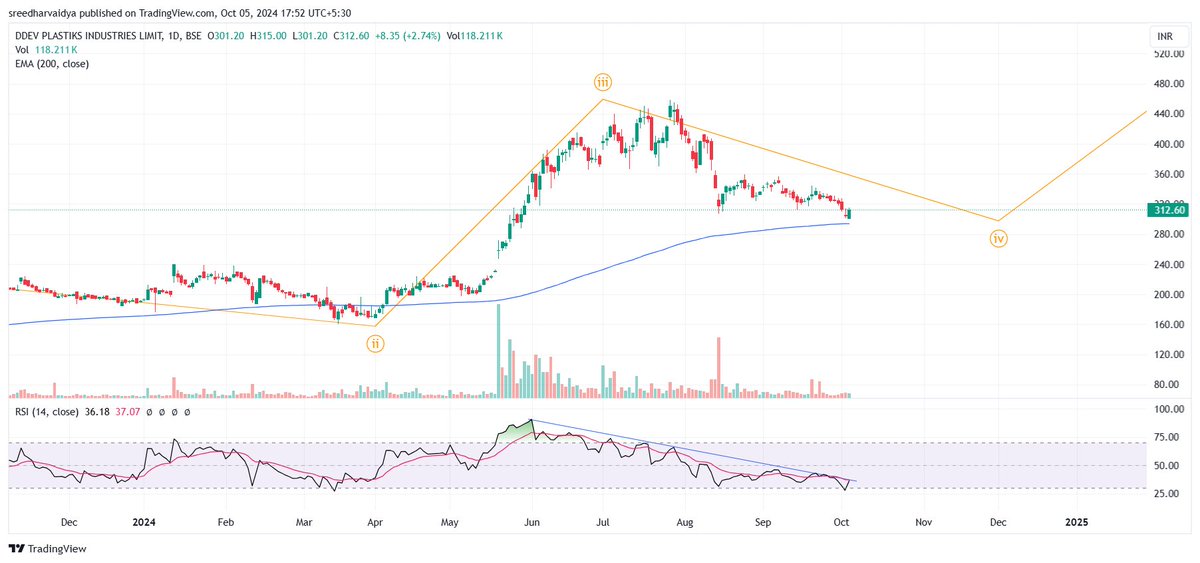Screen dimensions: 1200x563
Task: Click the bold 2024 label on time axis
Action: 144,522
